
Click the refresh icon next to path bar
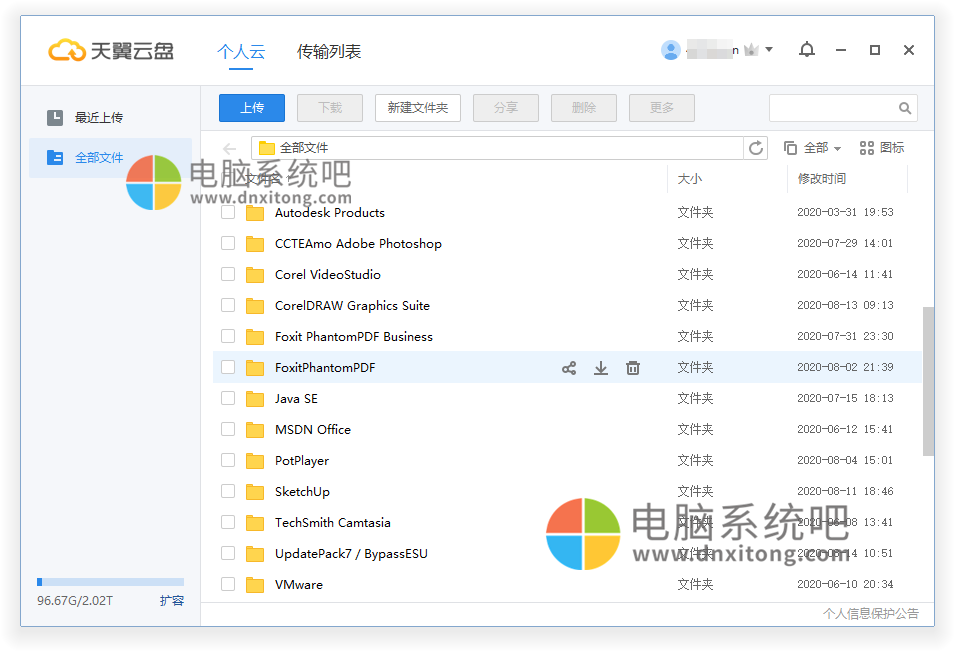click(x=757, y=147)
